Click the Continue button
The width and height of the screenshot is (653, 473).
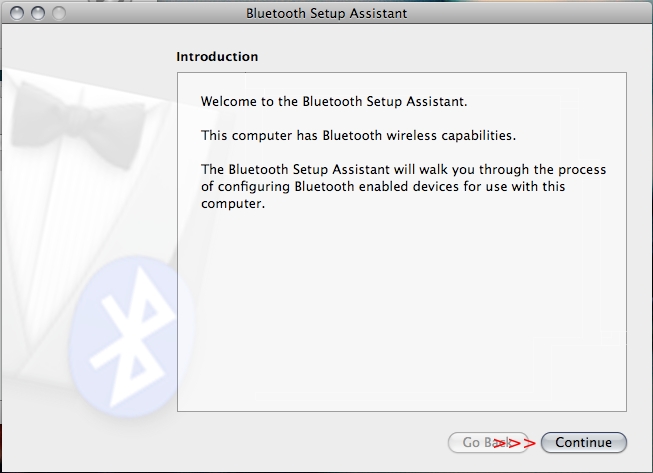click(x=583, y=442)
